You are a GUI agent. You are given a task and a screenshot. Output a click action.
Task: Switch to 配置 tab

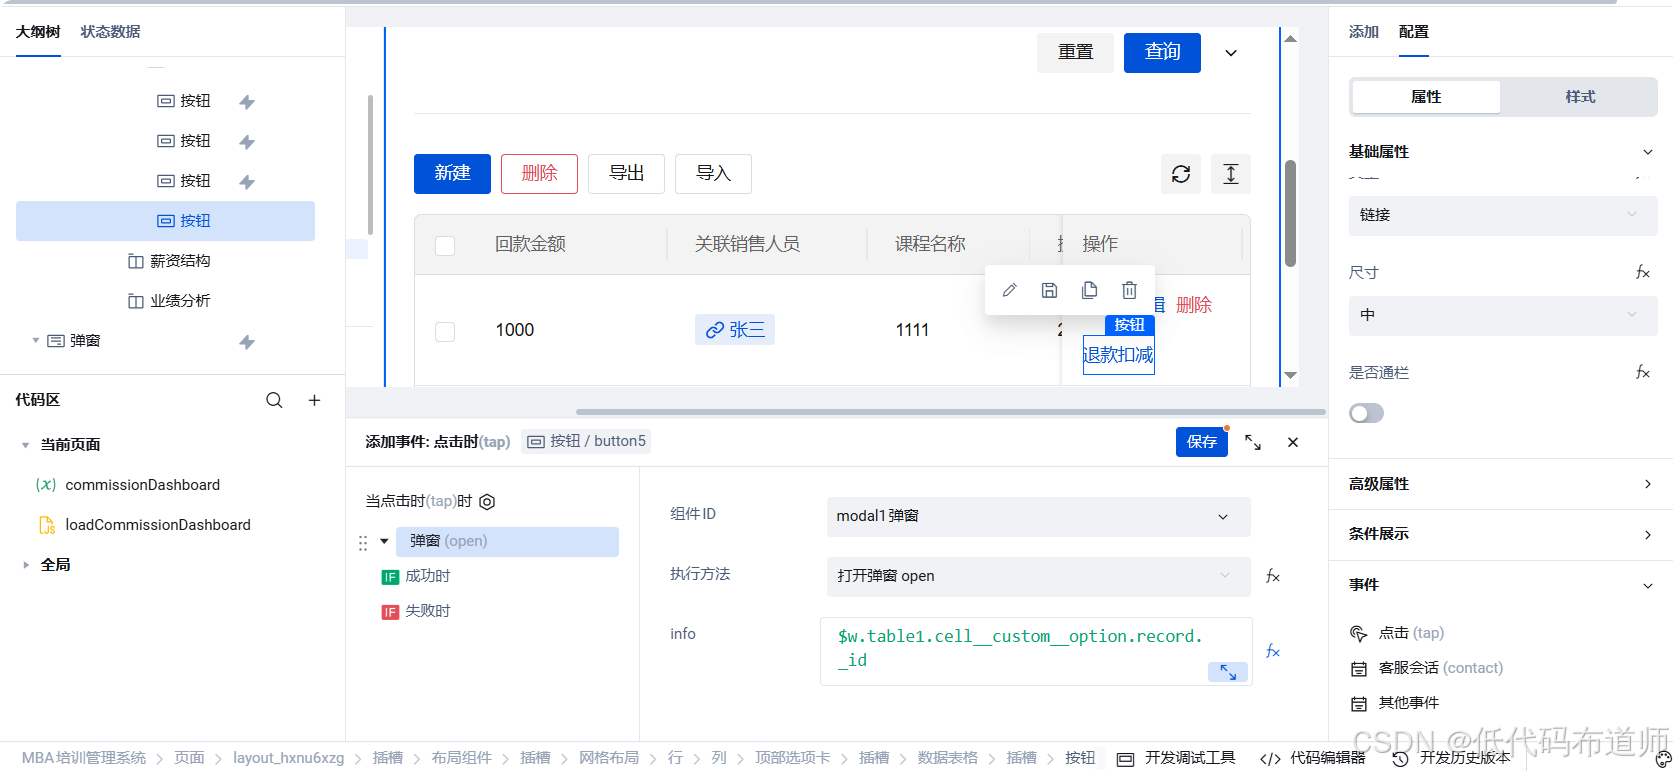tap(1414, 32)
